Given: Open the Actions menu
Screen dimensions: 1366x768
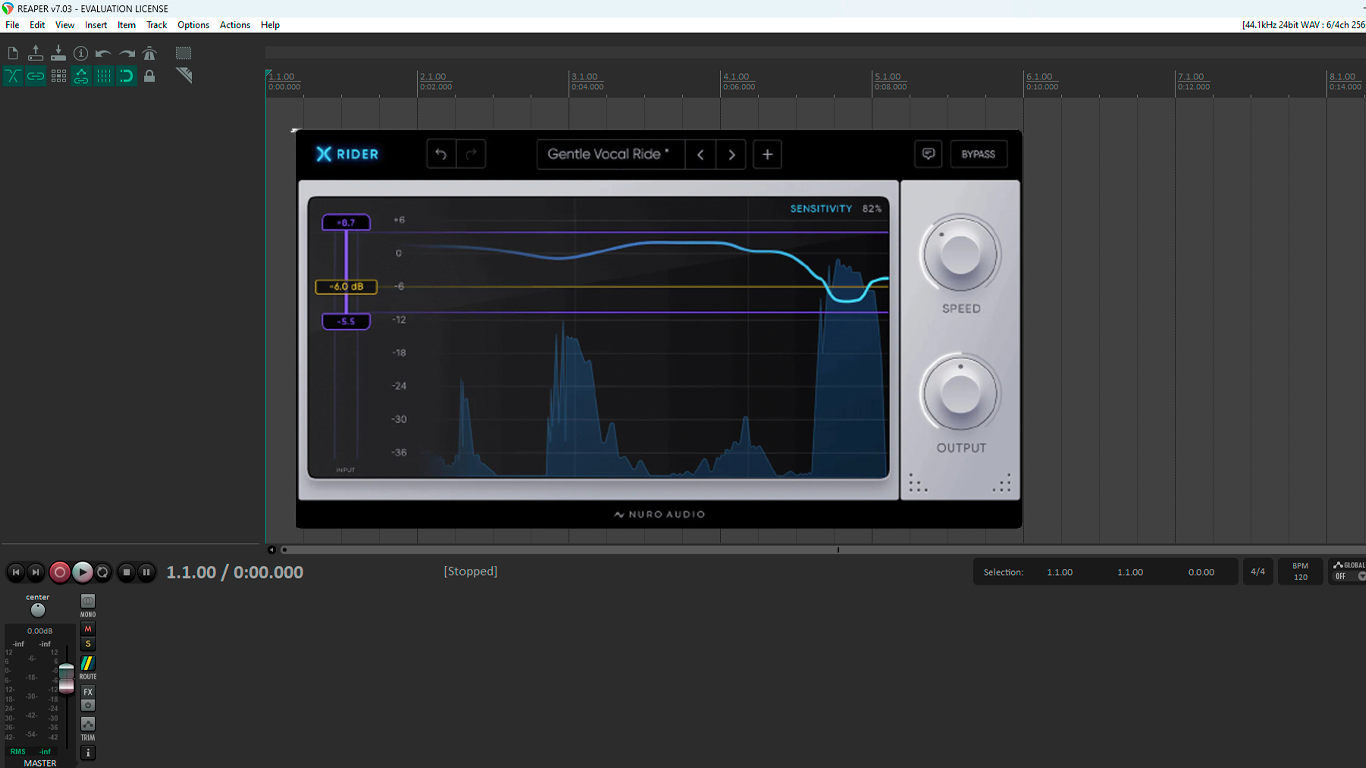Looking at the screenshot, I should pos(235,25).
